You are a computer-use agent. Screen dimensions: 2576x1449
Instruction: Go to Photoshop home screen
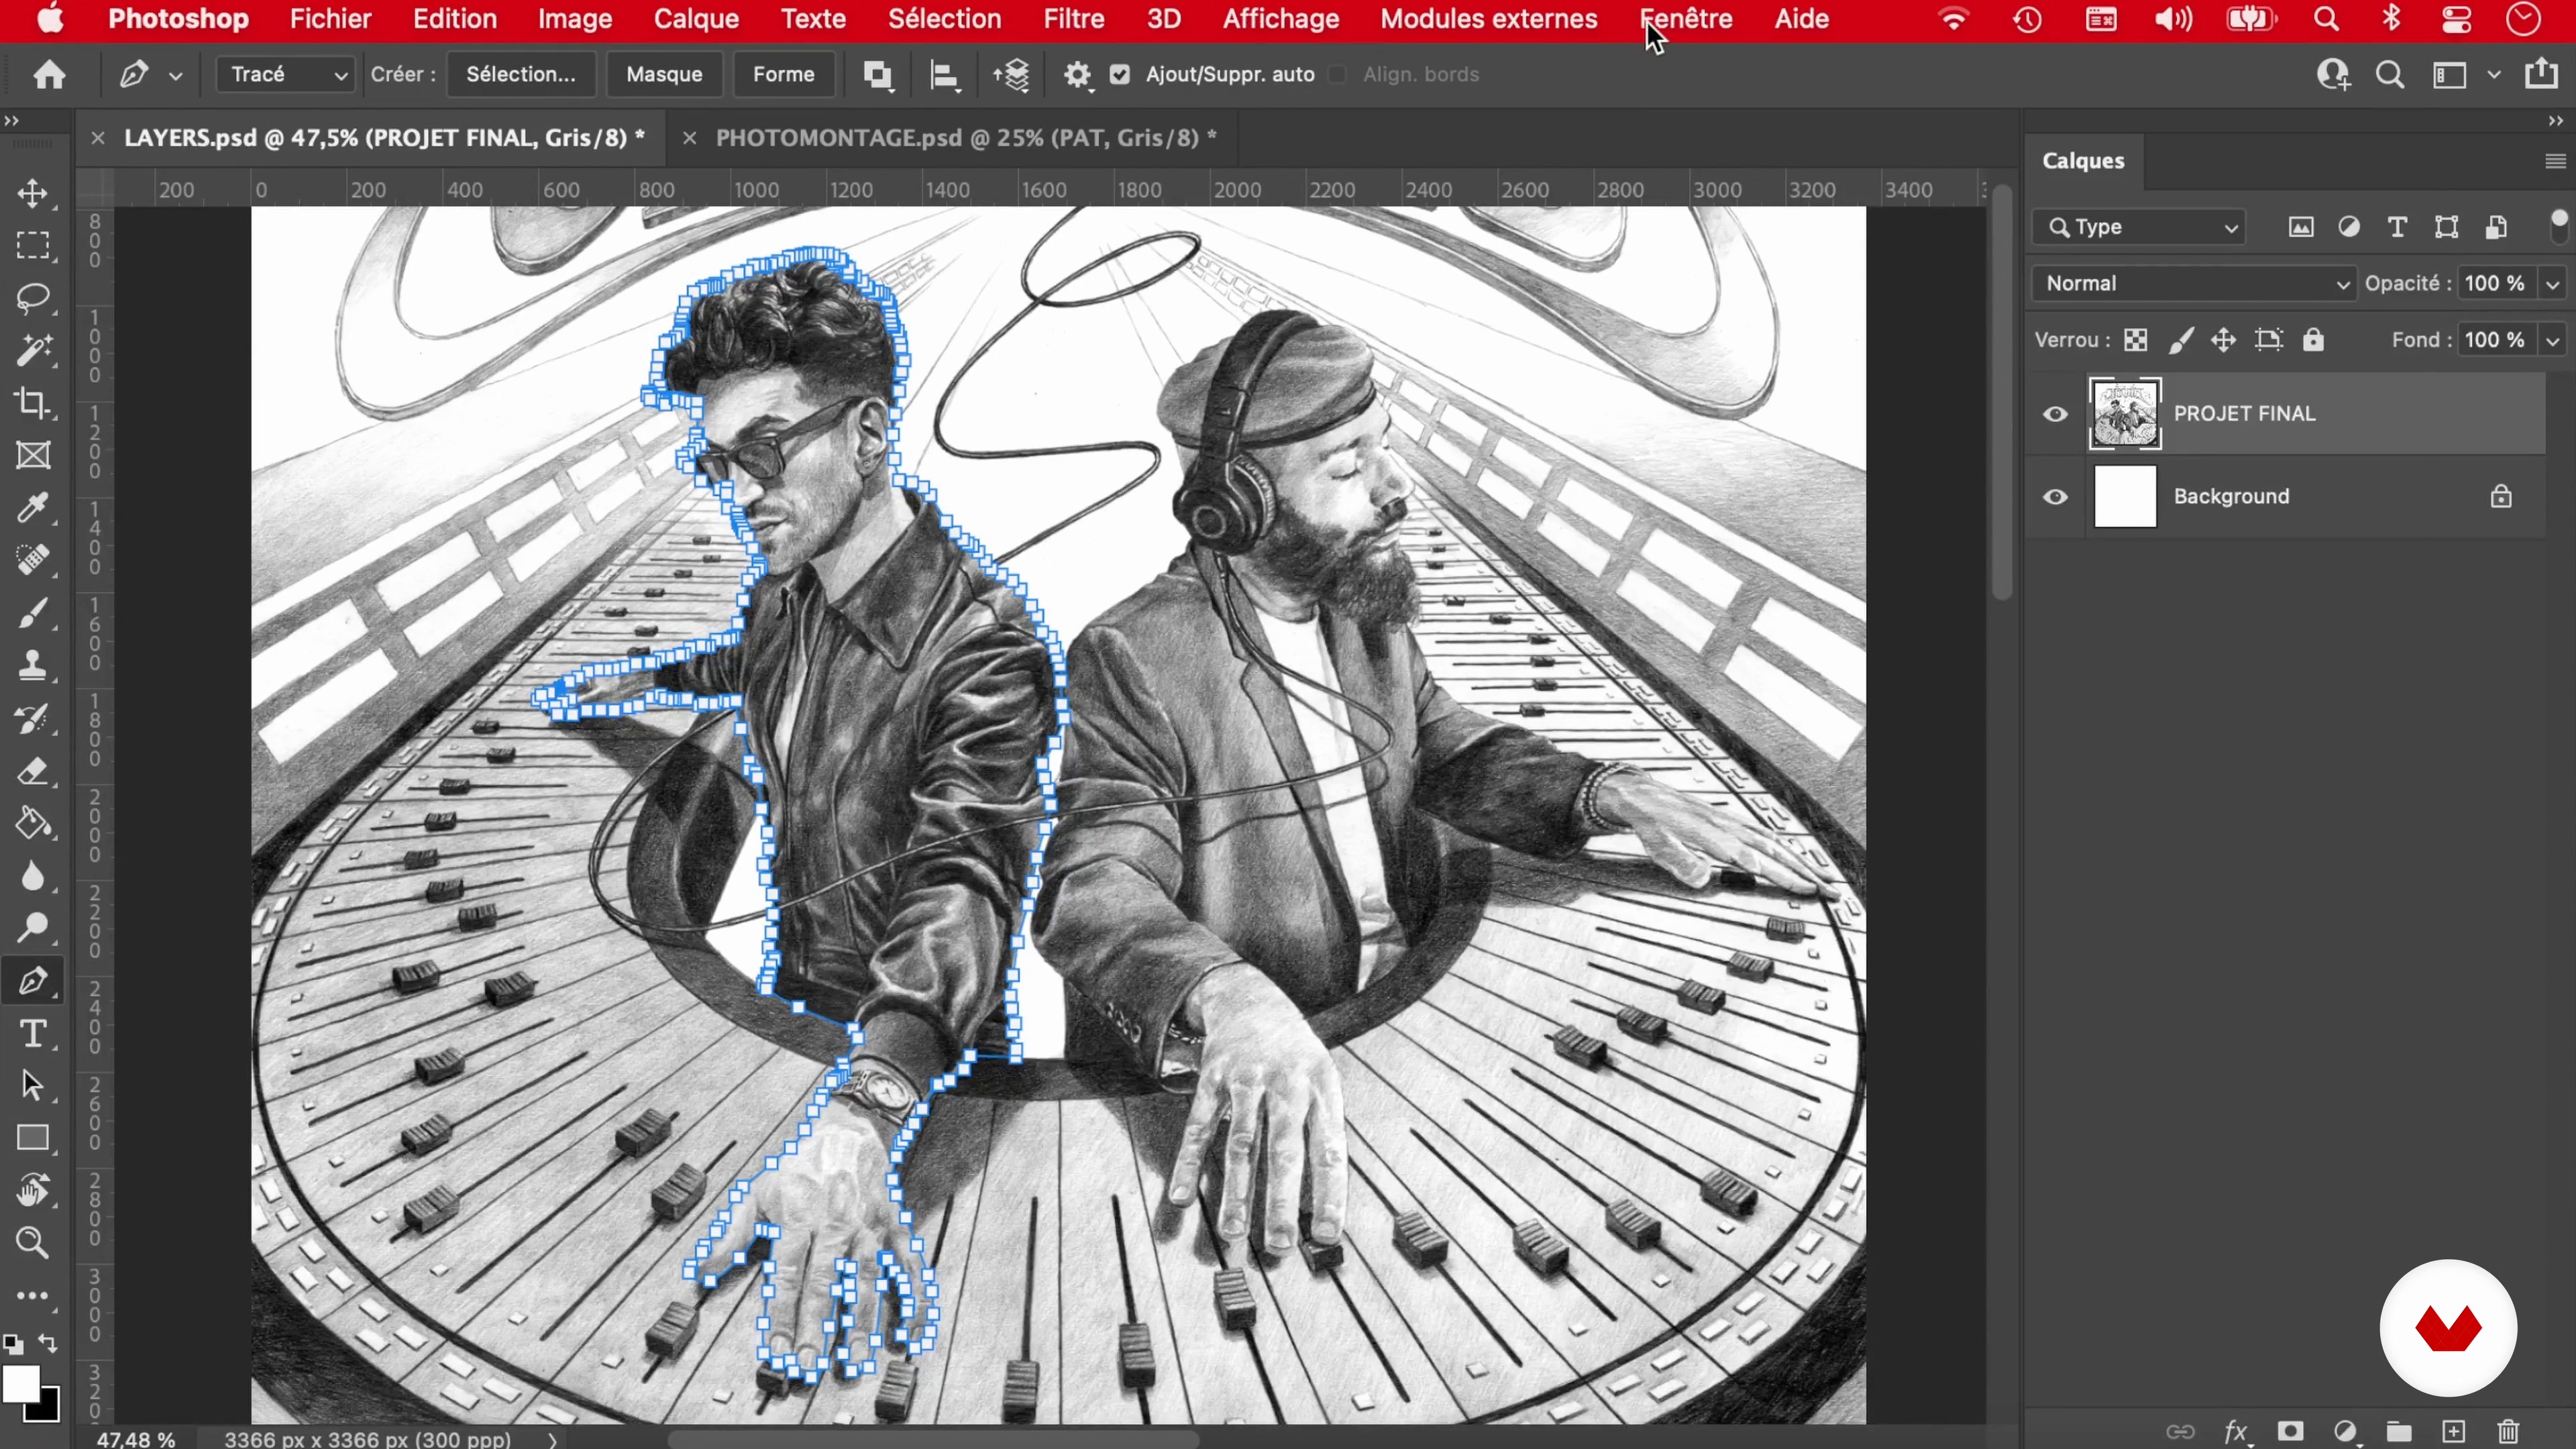(49, 74)
